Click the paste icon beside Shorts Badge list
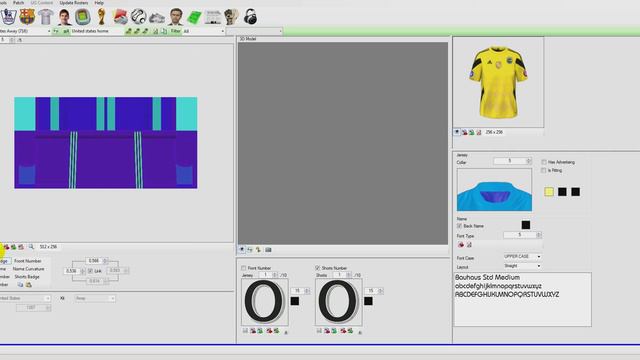The image size is (640, 360). (x=29, y=284)
